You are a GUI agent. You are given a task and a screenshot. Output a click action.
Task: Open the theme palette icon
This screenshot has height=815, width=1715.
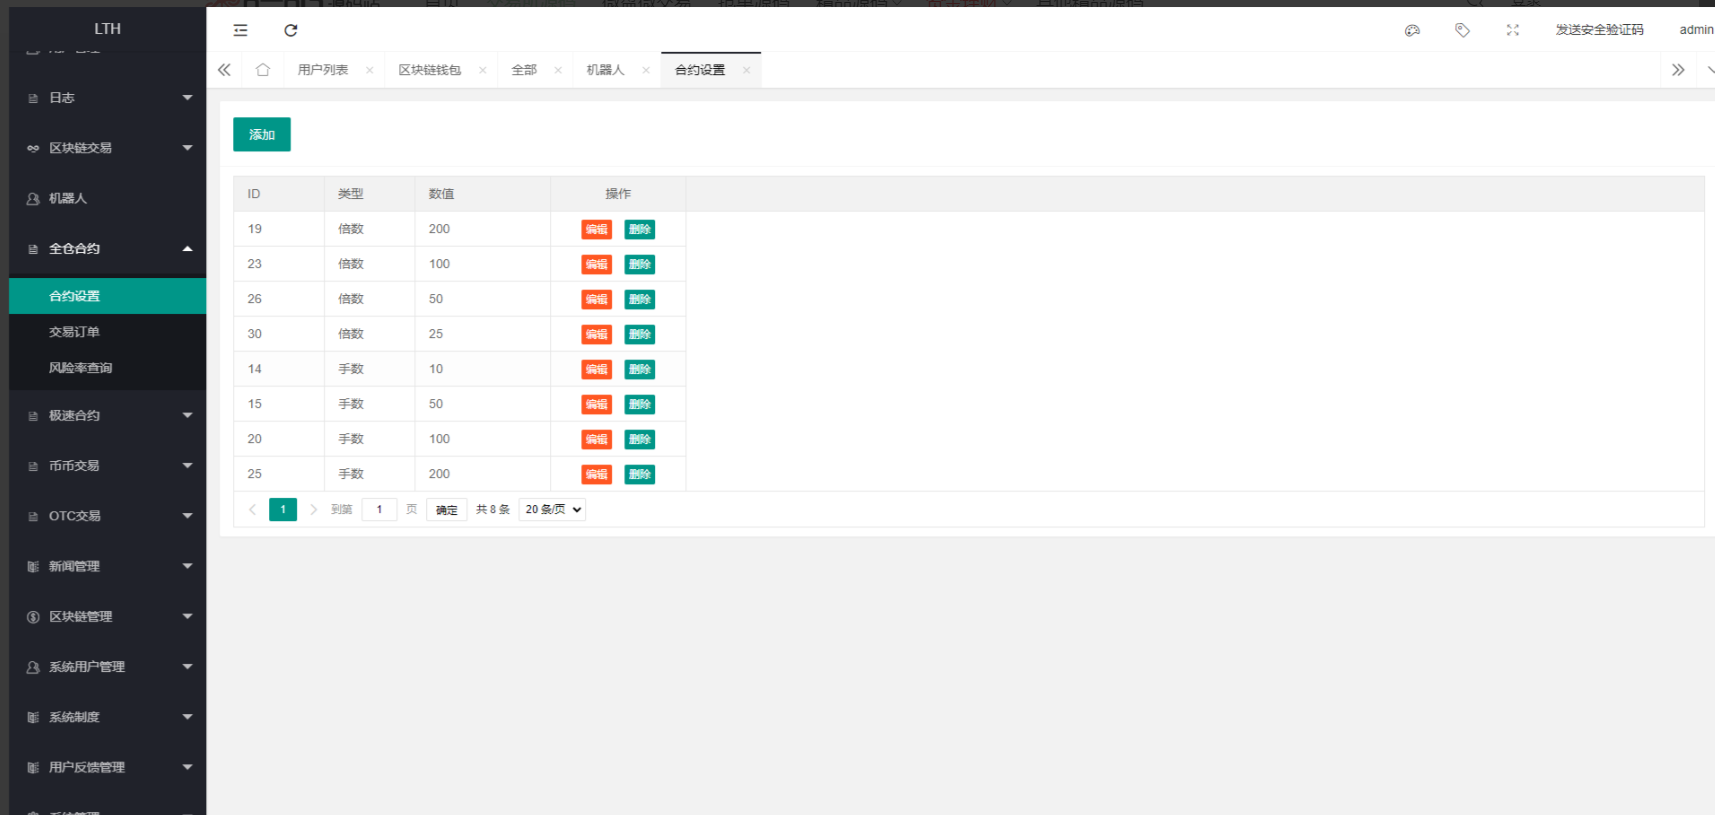click(1412, 30)
